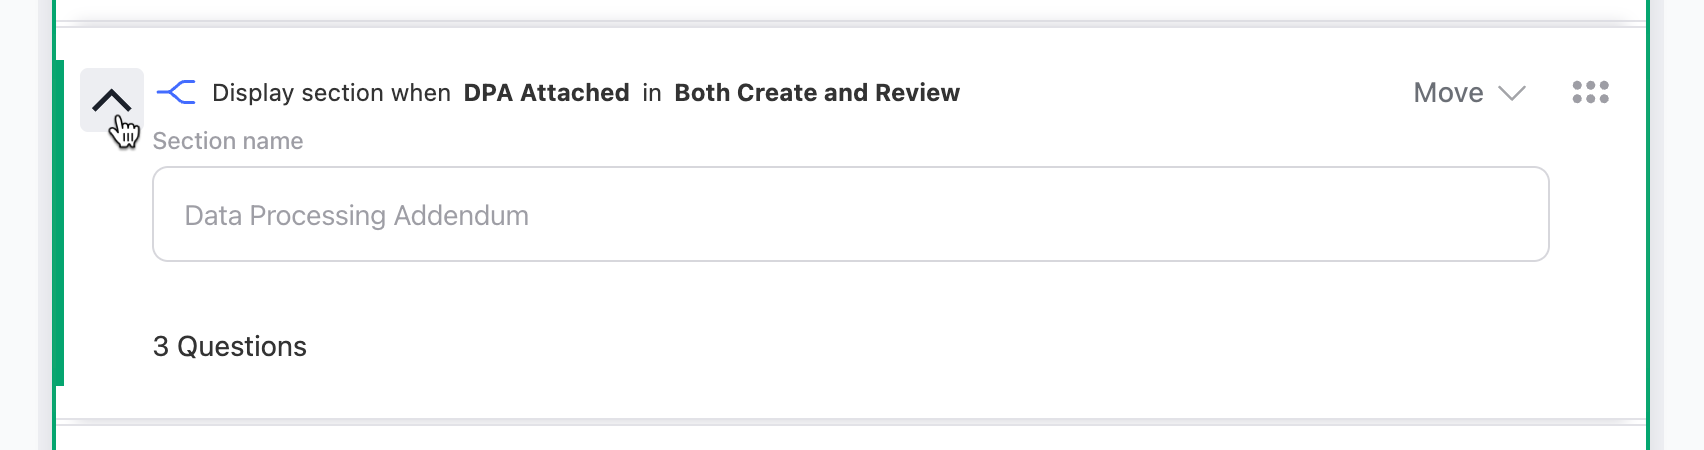
Task: Click the Move label text
Action: coord(1448,93)
